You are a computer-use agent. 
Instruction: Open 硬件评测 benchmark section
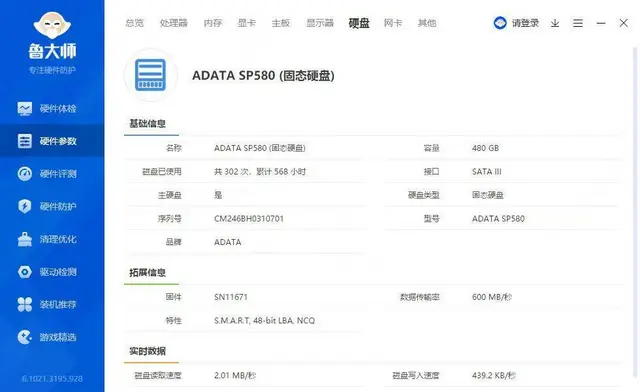pyautogui.click(x=52, y=174)
